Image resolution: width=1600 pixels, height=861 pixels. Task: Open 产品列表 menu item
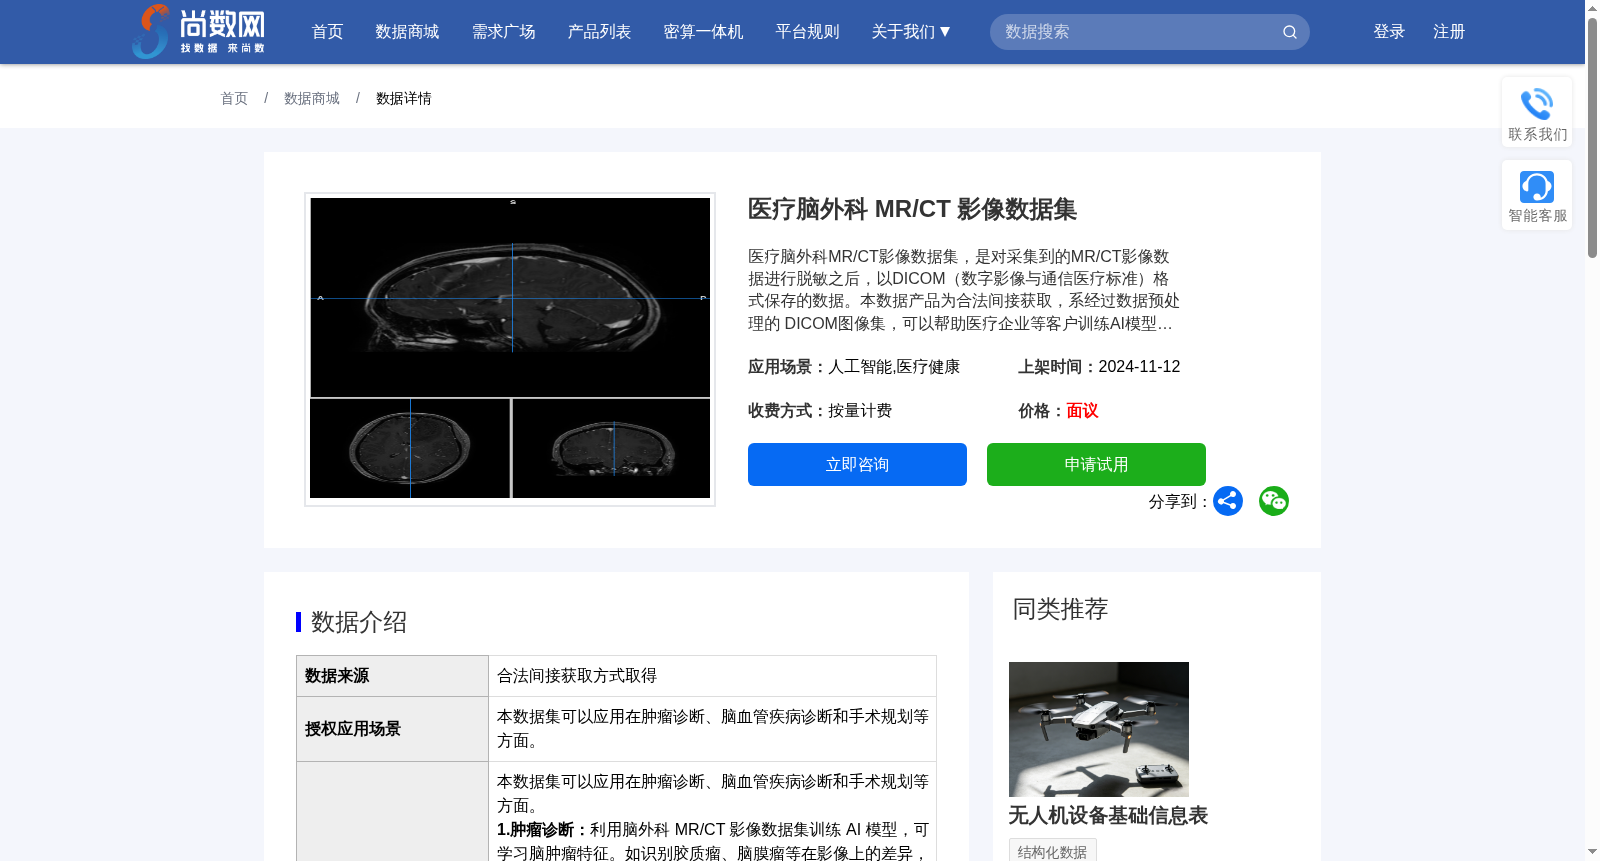pyautogui.click(x=599, y=32)
